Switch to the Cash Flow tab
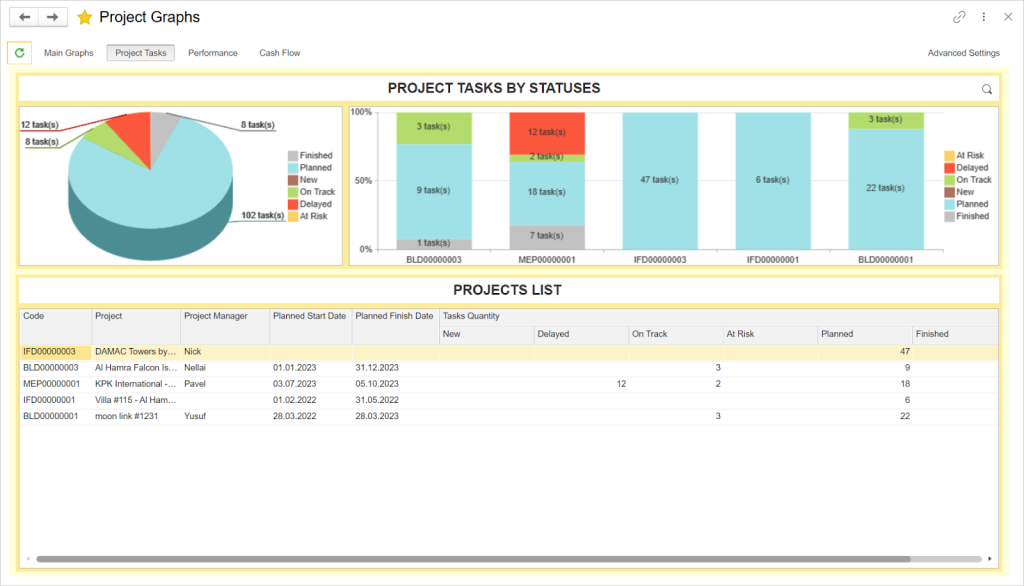This screenshot has height=586, width=1024. tap(279, 52)
